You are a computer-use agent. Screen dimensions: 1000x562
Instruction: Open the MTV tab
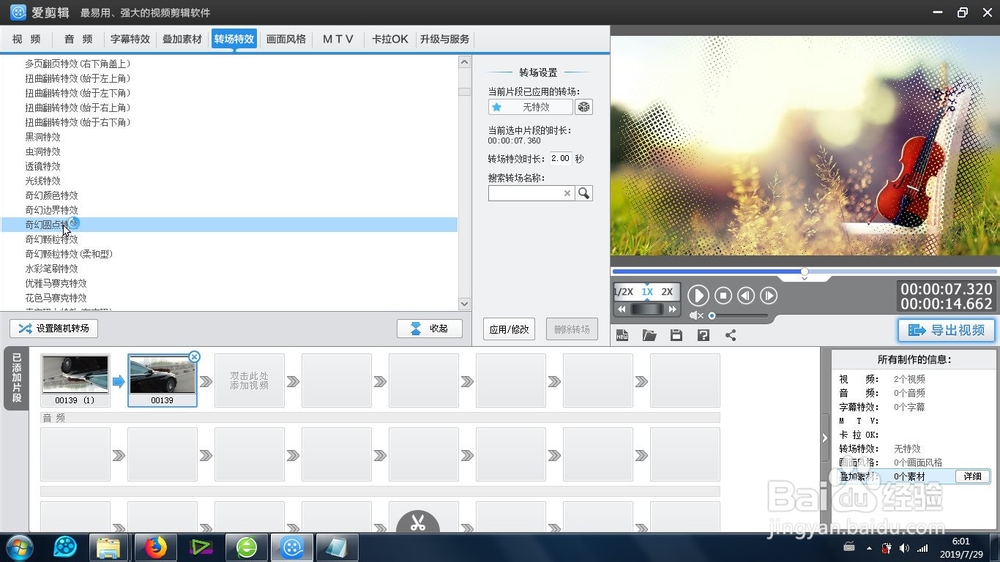[338, 39]
